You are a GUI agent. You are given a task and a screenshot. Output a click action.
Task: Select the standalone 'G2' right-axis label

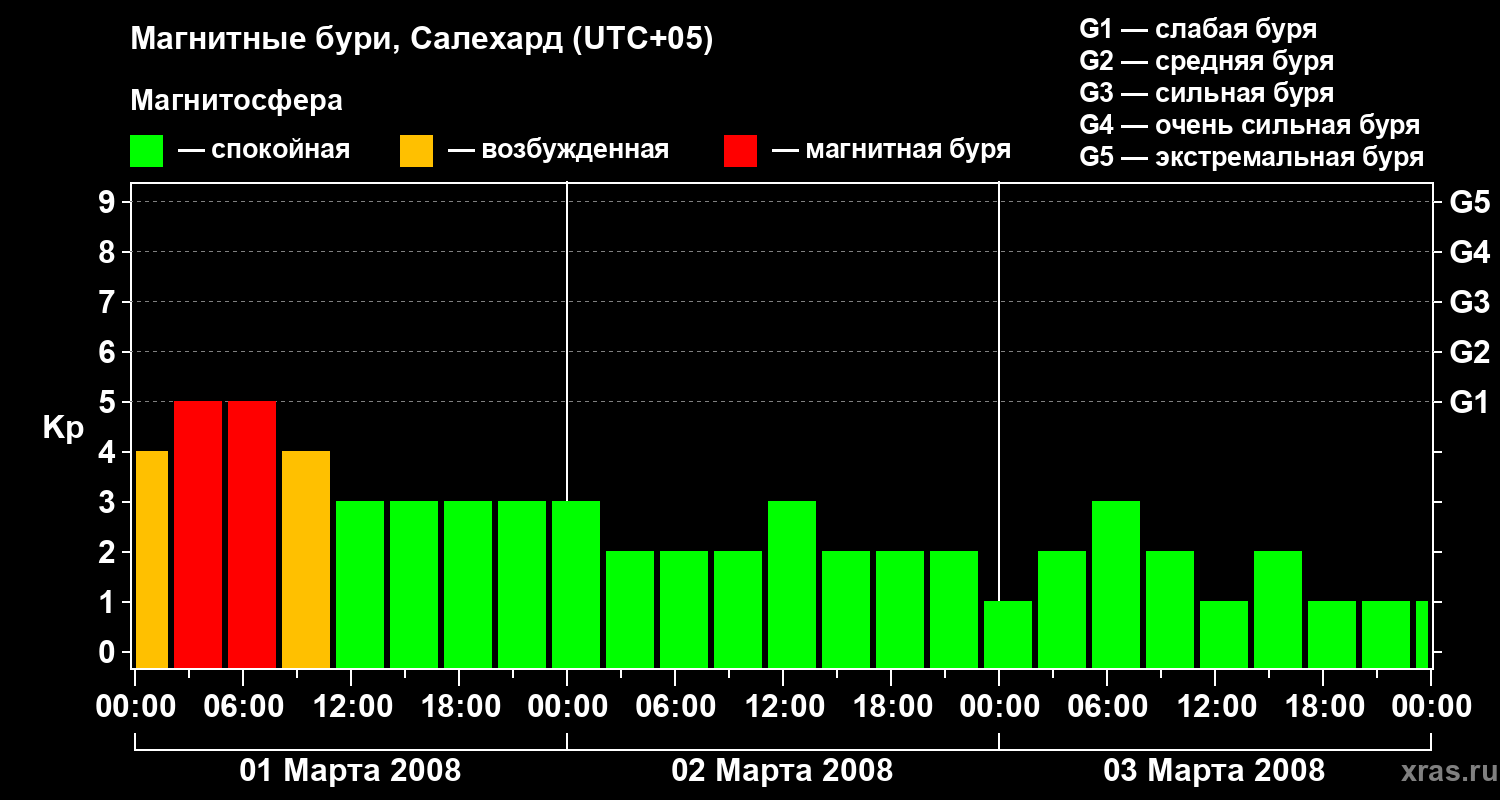(1469, 352)
